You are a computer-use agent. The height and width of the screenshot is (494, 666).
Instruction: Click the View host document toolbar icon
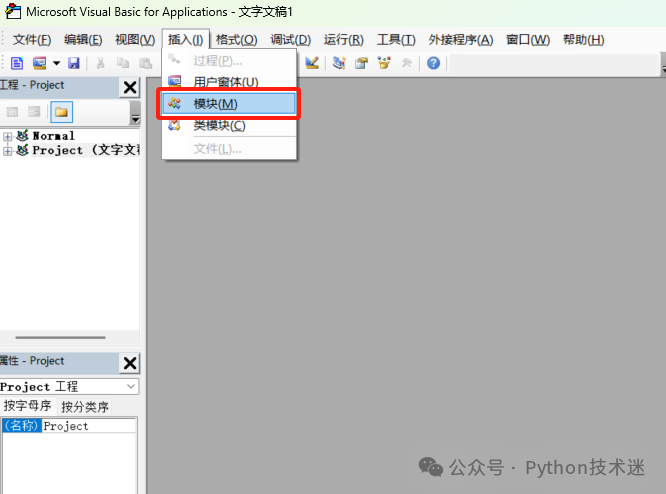[17, 63]
